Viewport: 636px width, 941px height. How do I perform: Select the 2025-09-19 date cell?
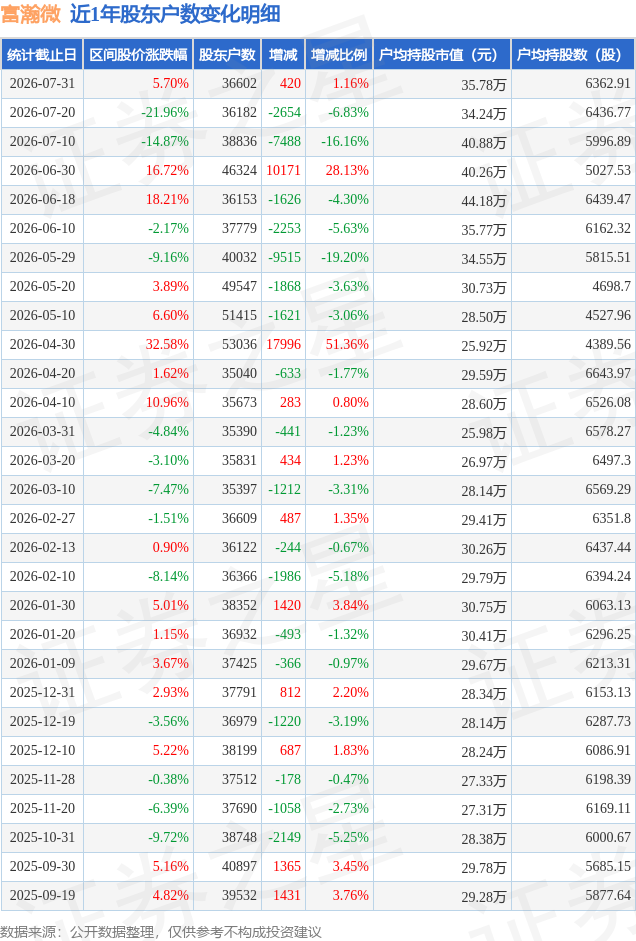(42, 895)
